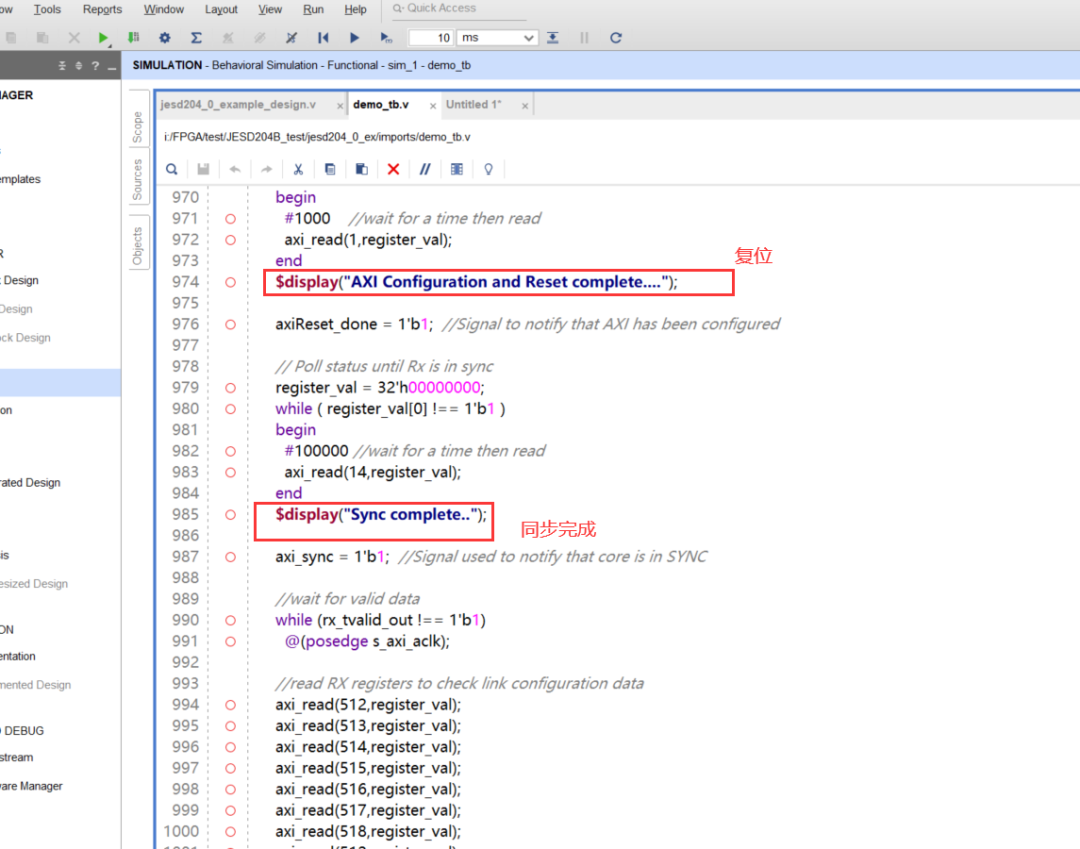This screenshot has height=849, width=1080.
Task: Switch to the Untitled 1 tab
Action: point(474,105)
